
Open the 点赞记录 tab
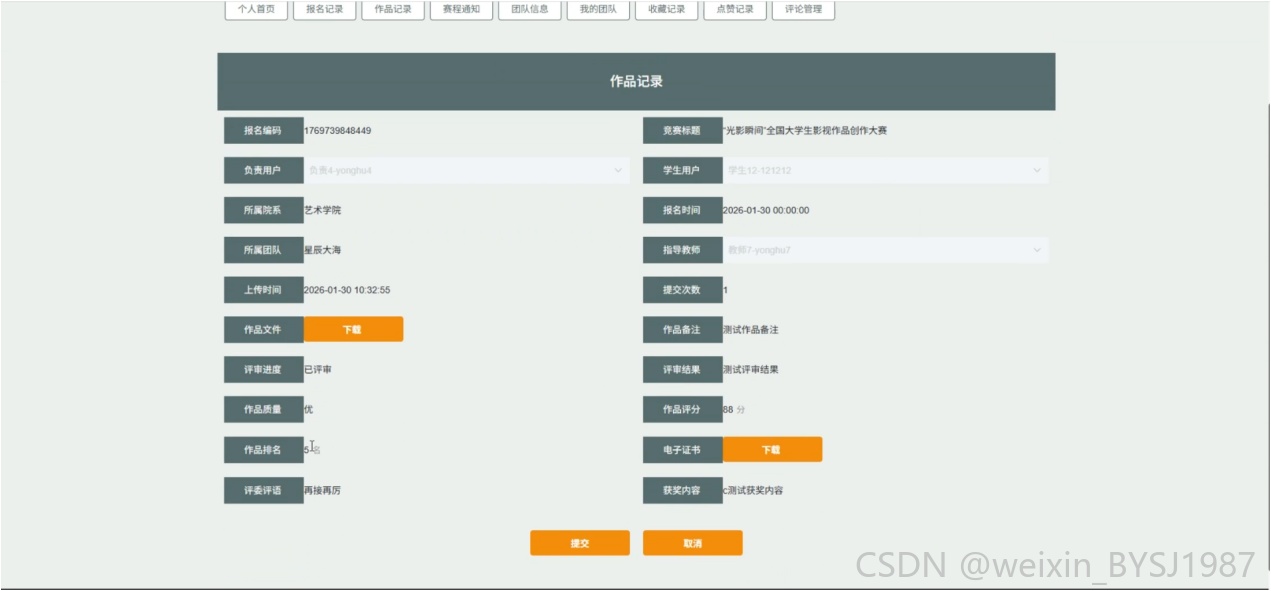point(735,10)
